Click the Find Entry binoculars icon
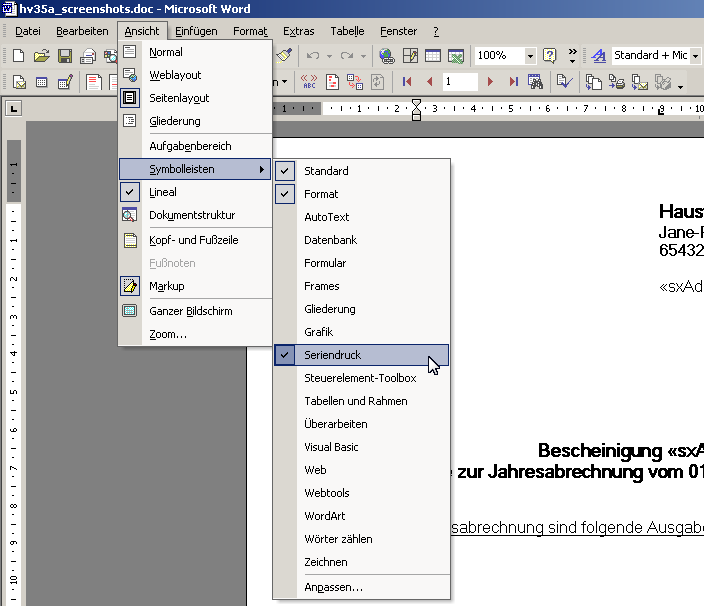The width and height of the screenshot is (704, 606). 535,82
